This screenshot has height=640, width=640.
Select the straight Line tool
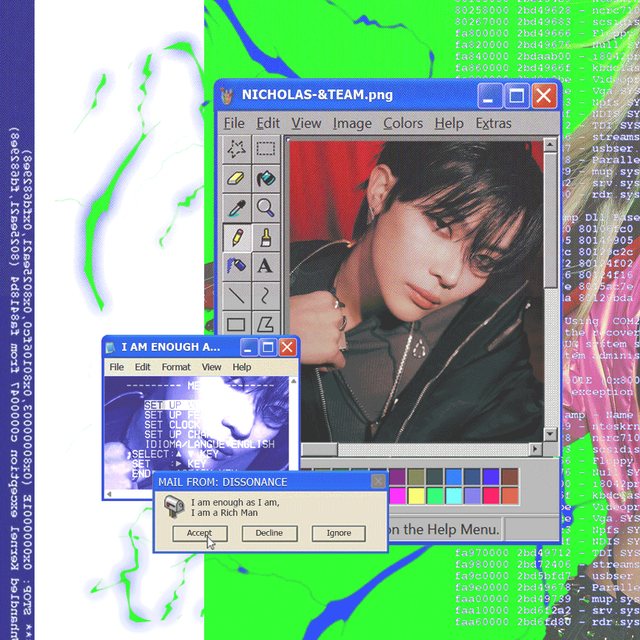[x=237, y=296]
